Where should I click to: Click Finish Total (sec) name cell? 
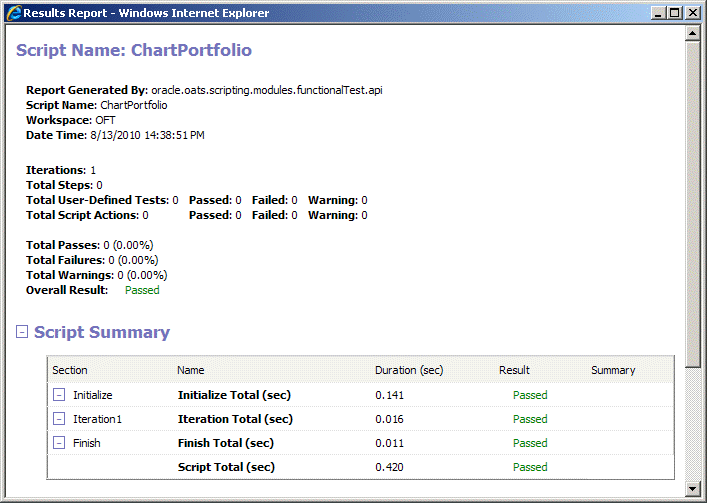click(226, 443)
